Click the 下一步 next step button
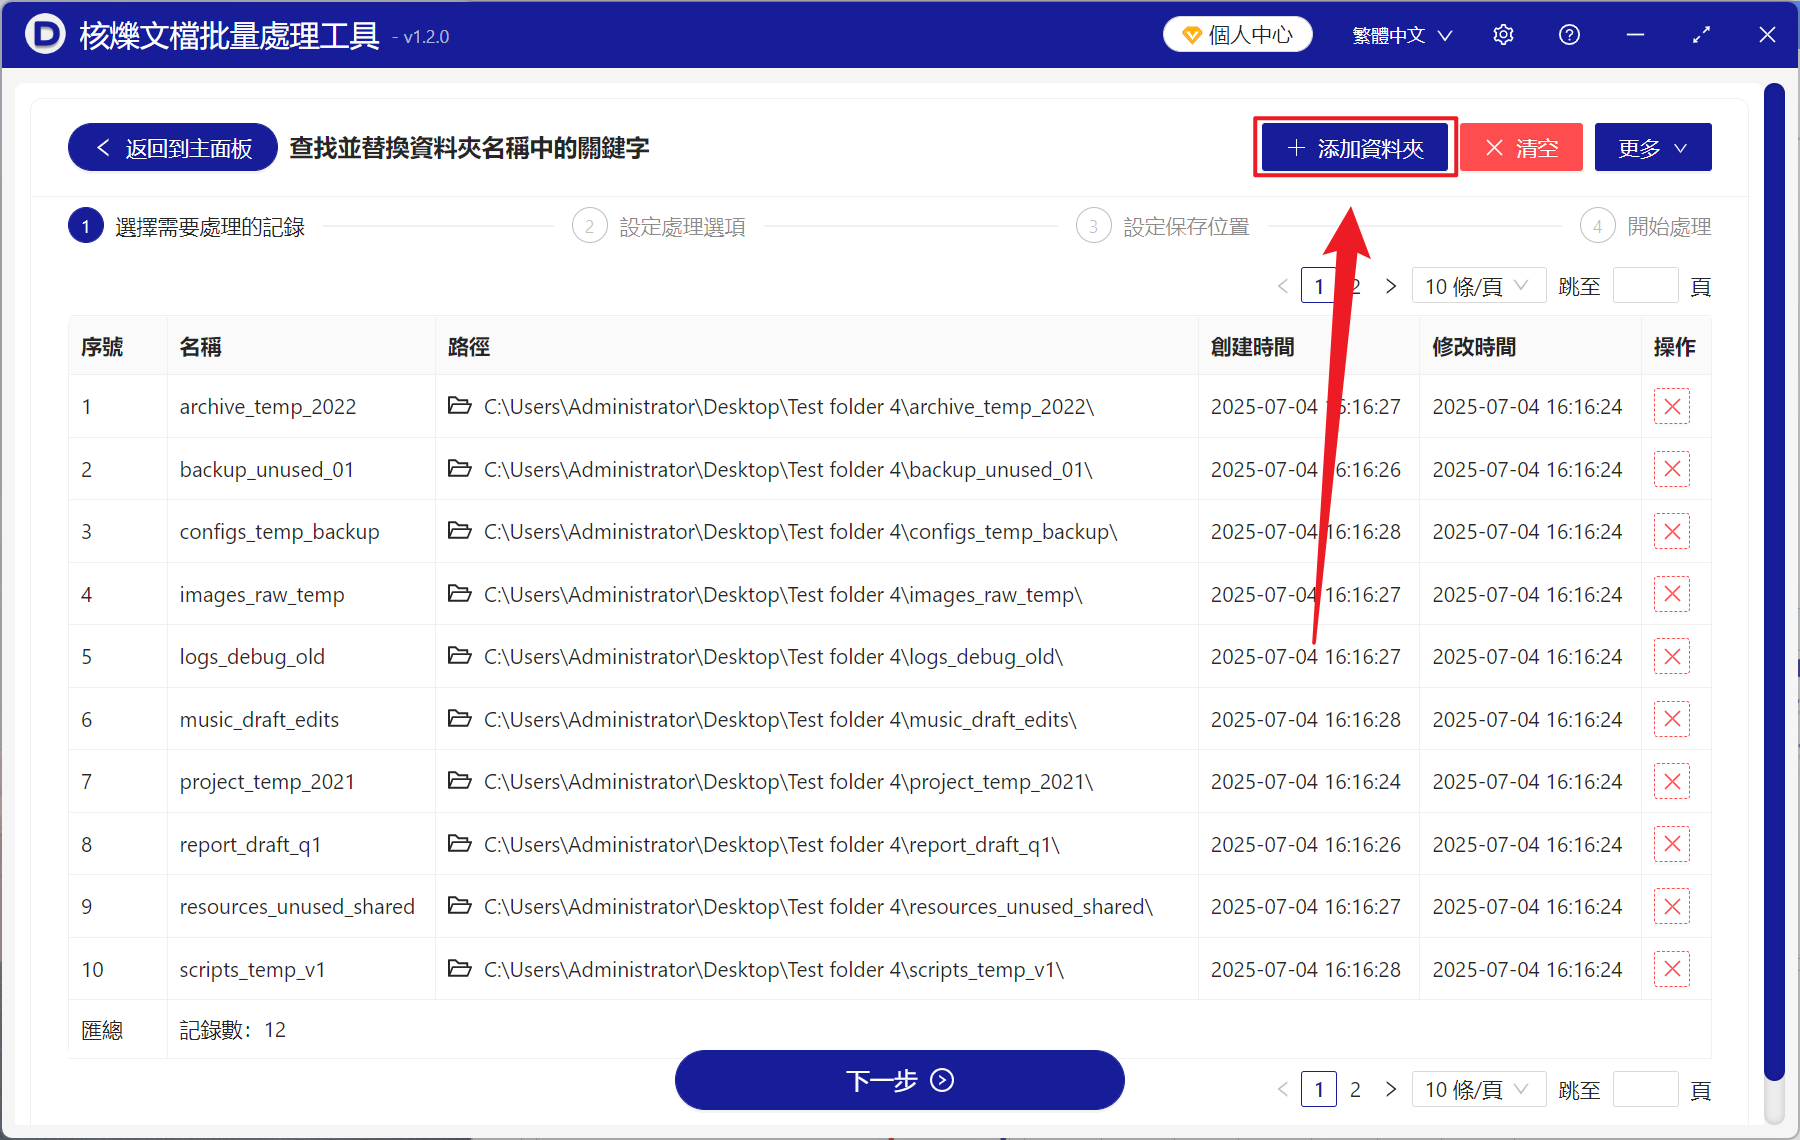Image resolution: width=1800 pixels, height=1140 pixels. 899,1080
